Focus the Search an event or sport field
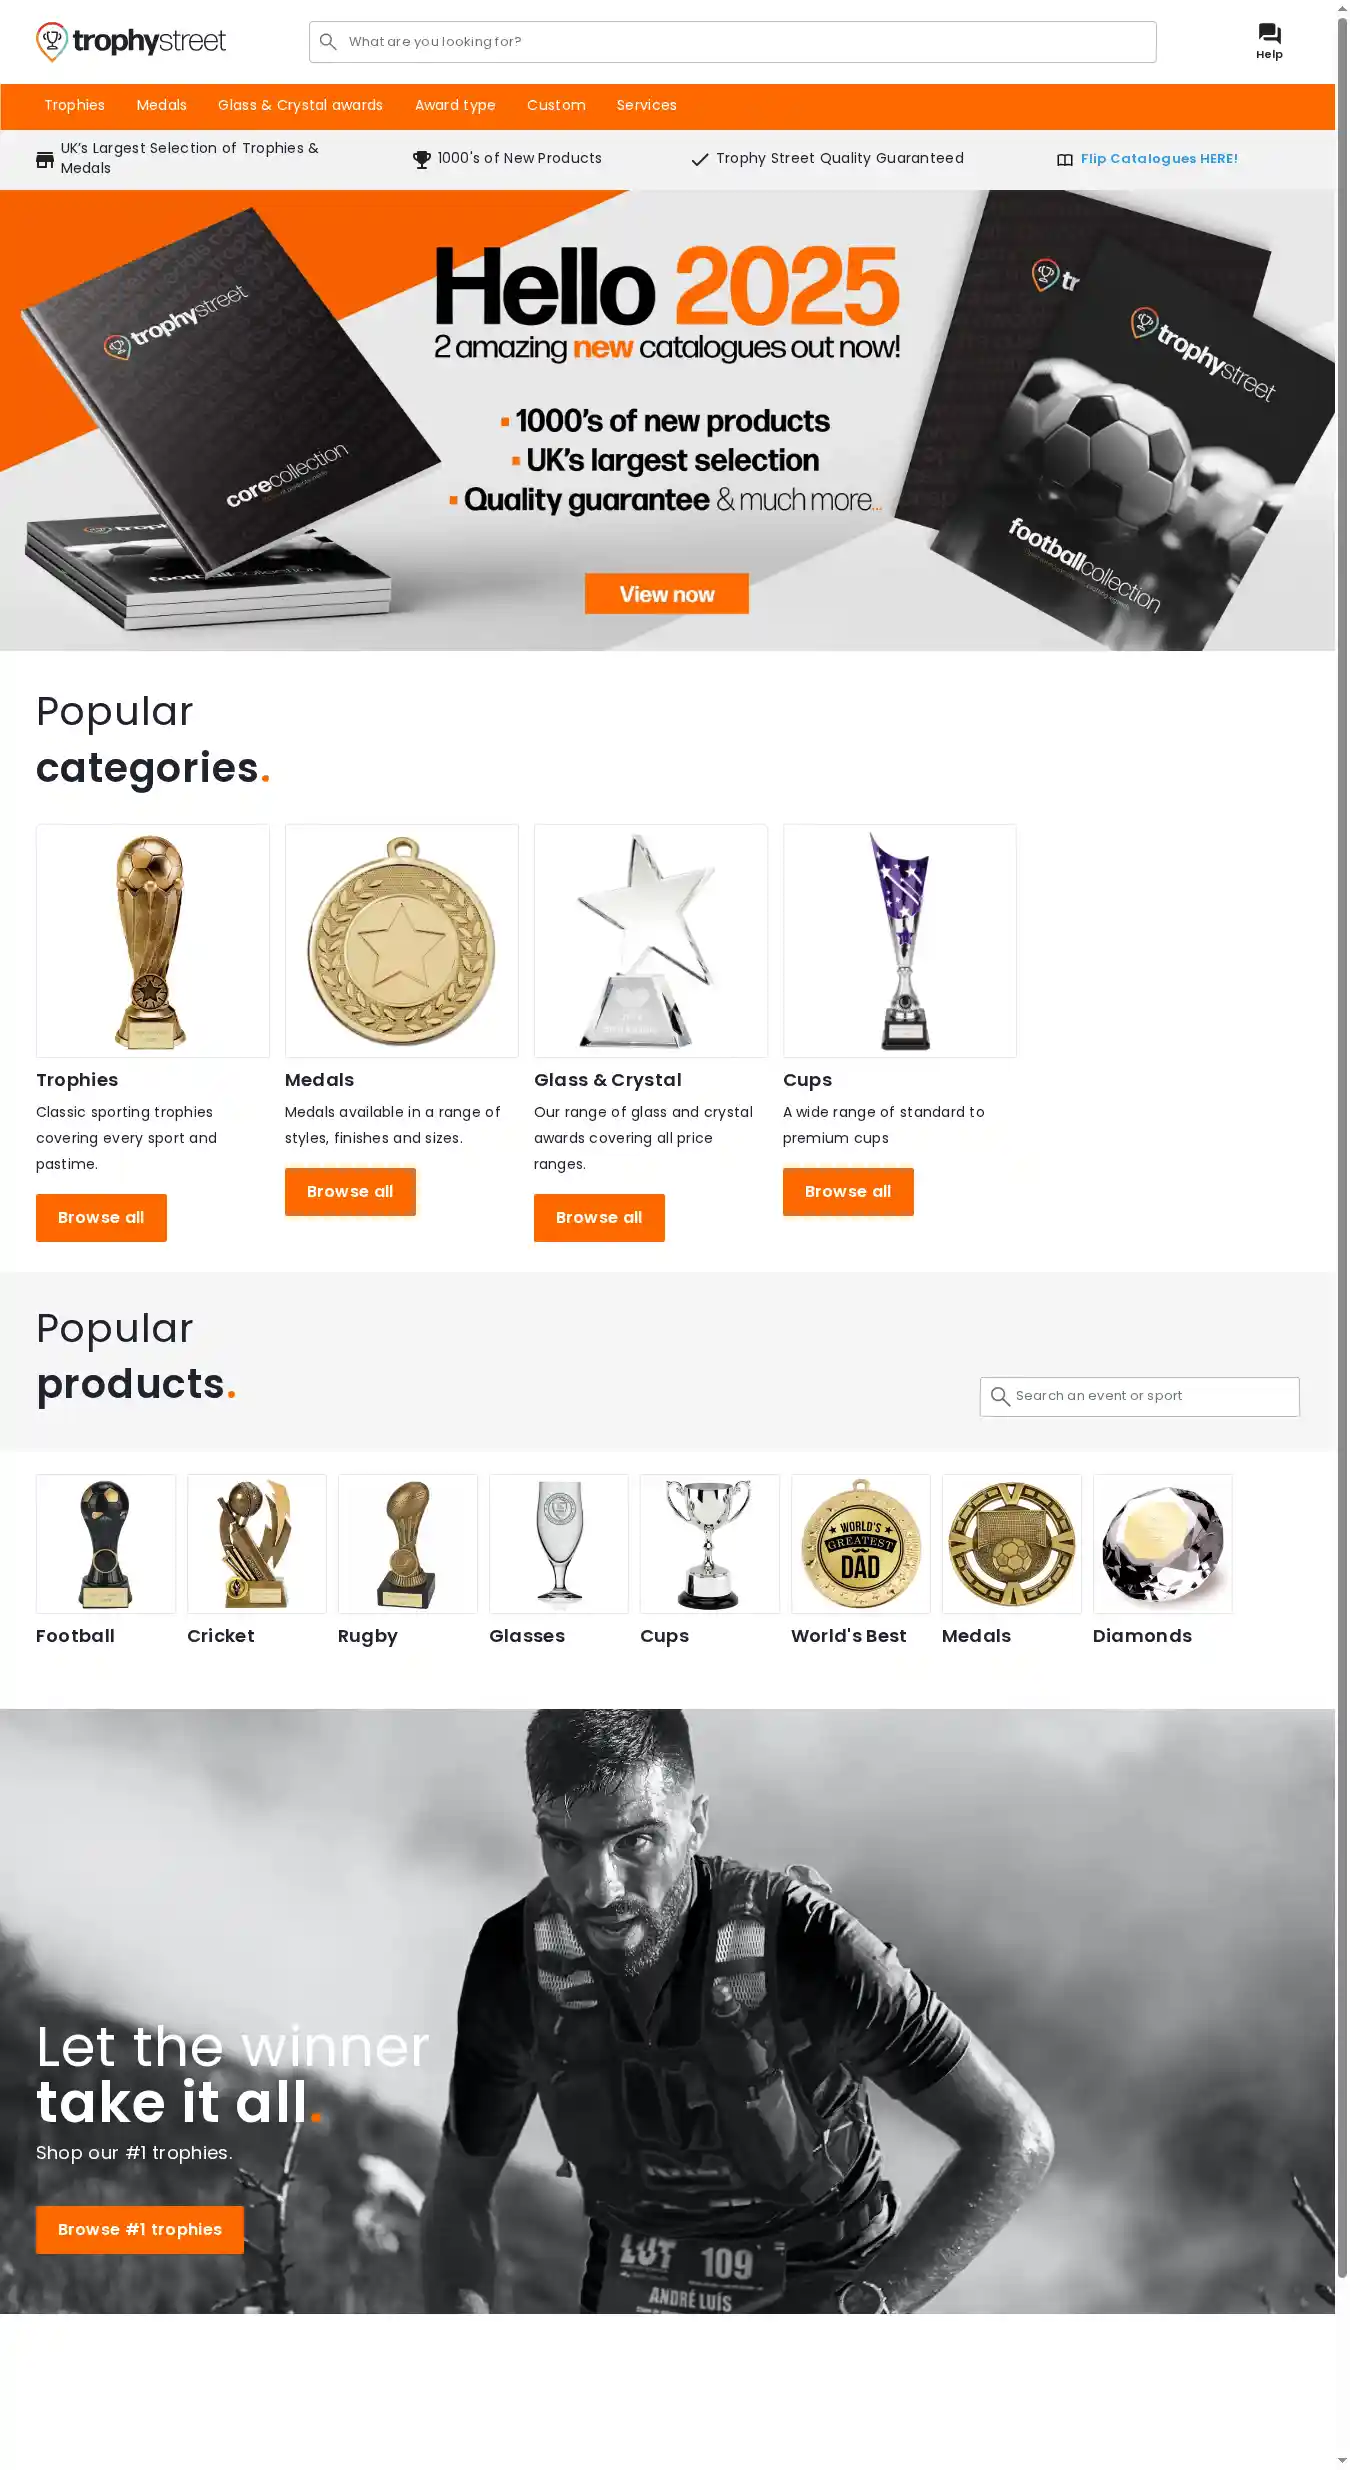 (1140, 1396)
